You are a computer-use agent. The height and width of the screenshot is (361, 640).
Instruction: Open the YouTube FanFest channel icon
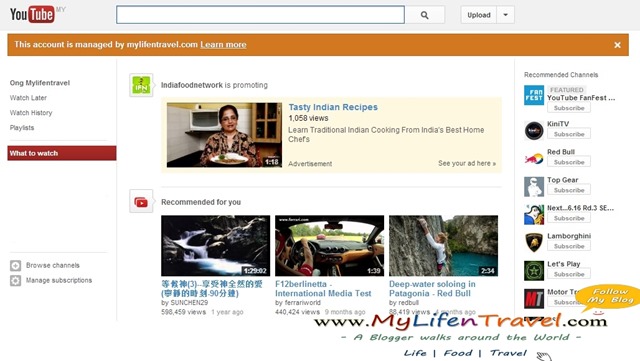534,95
